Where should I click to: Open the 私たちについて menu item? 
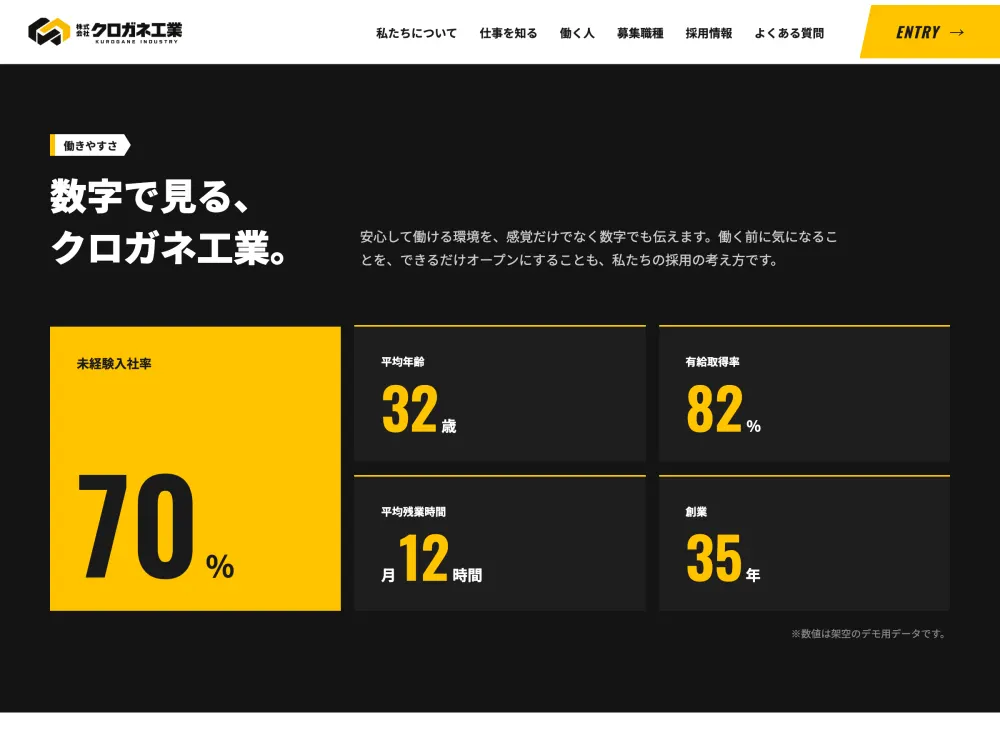(416, 33)
